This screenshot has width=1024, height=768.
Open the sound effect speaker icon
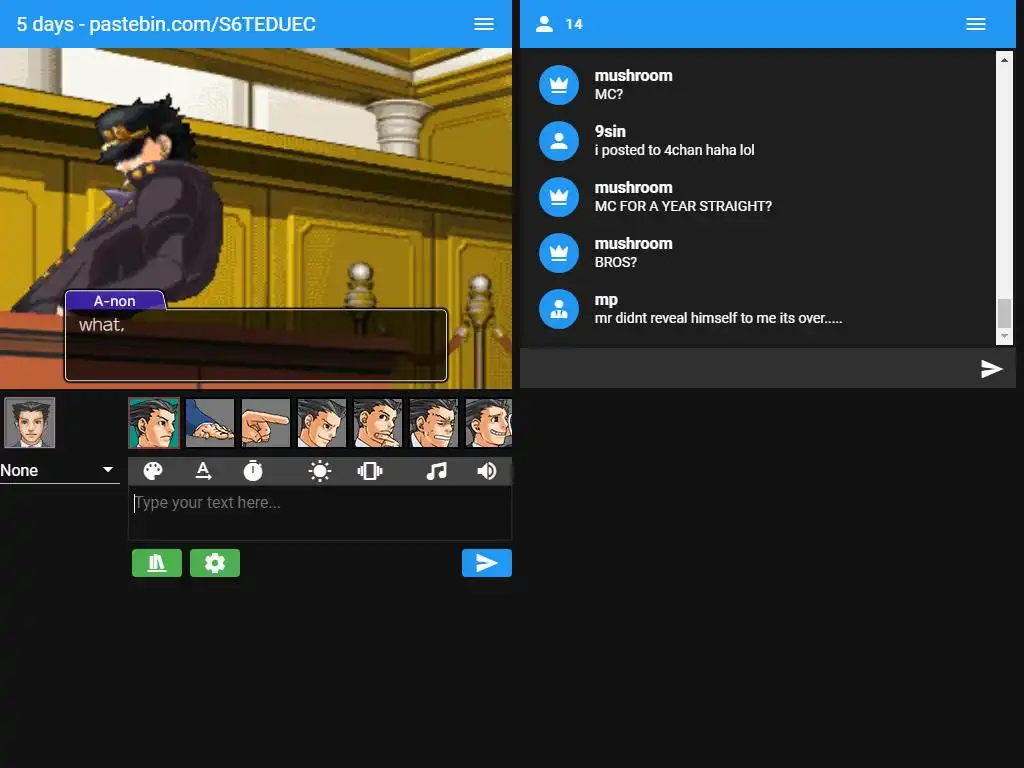[487, 471]
